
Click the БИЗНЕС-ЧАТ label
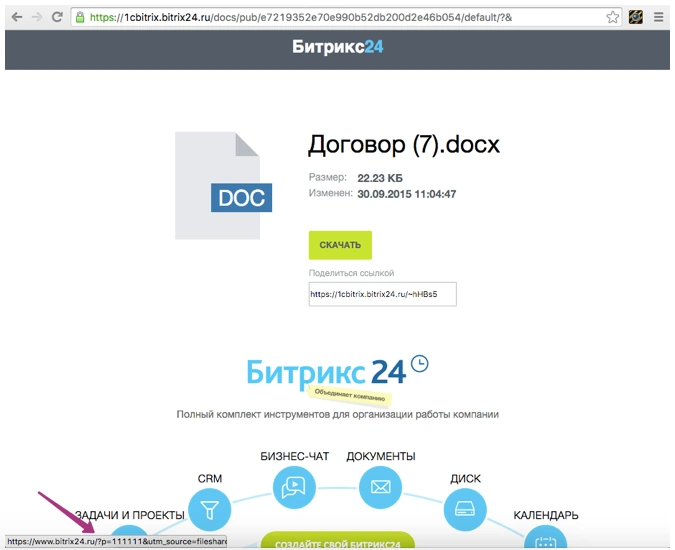pos(294,456)
